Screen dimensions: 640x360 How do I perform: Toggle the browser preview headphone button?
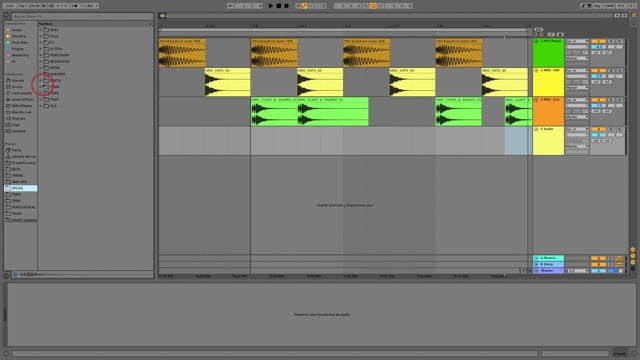click(15, 274)
